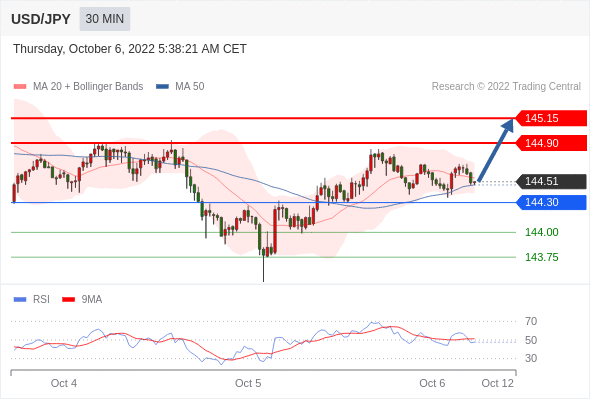Click the RSI 50 level label
Image resolution: width=590 pixels, height=400 pixels.
(531, 341)
